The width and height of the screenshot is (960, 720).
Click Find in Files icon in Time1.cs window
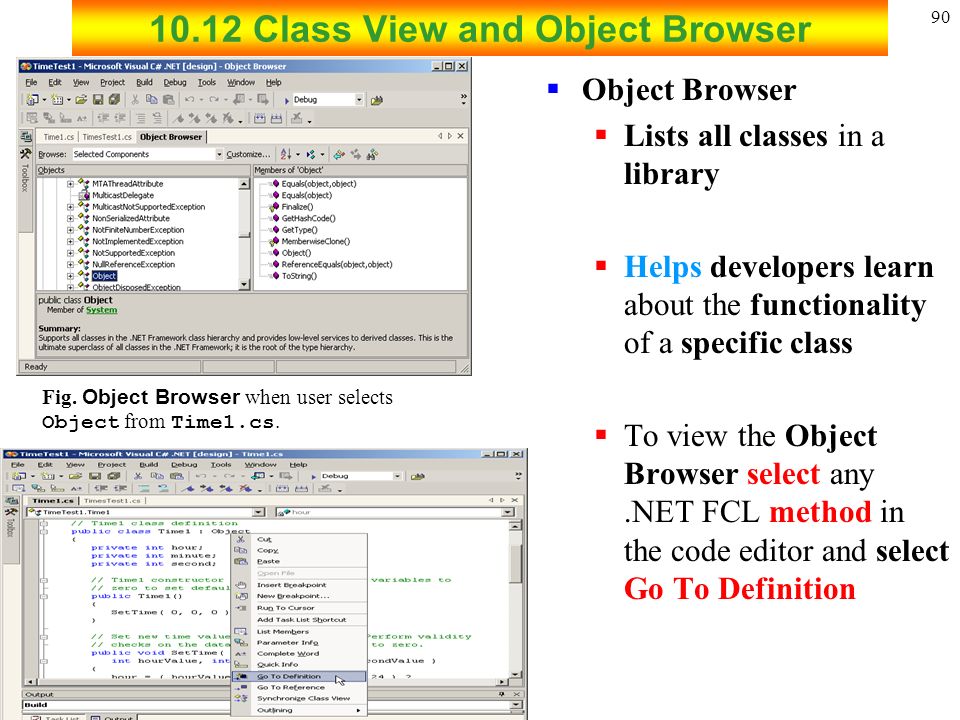click(x=418, y=476)
